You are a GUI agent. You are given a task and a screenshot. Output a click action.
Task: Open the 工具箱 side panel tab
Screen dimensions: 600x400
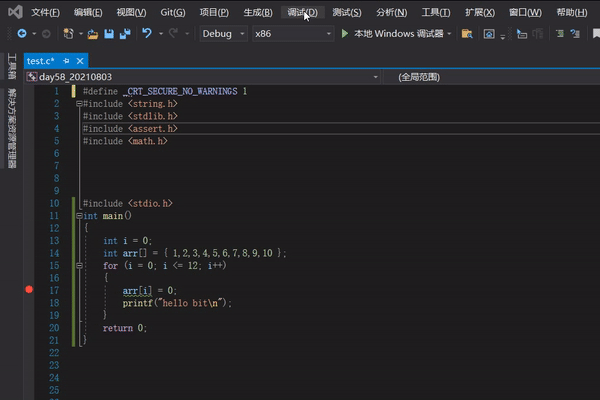pos(12,66)
